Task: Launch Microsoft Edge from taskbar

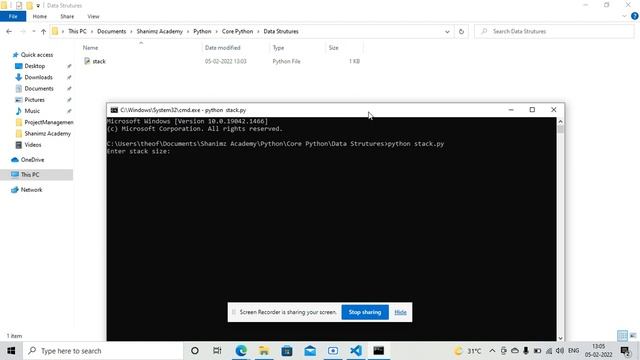Action: coord(241,351)
